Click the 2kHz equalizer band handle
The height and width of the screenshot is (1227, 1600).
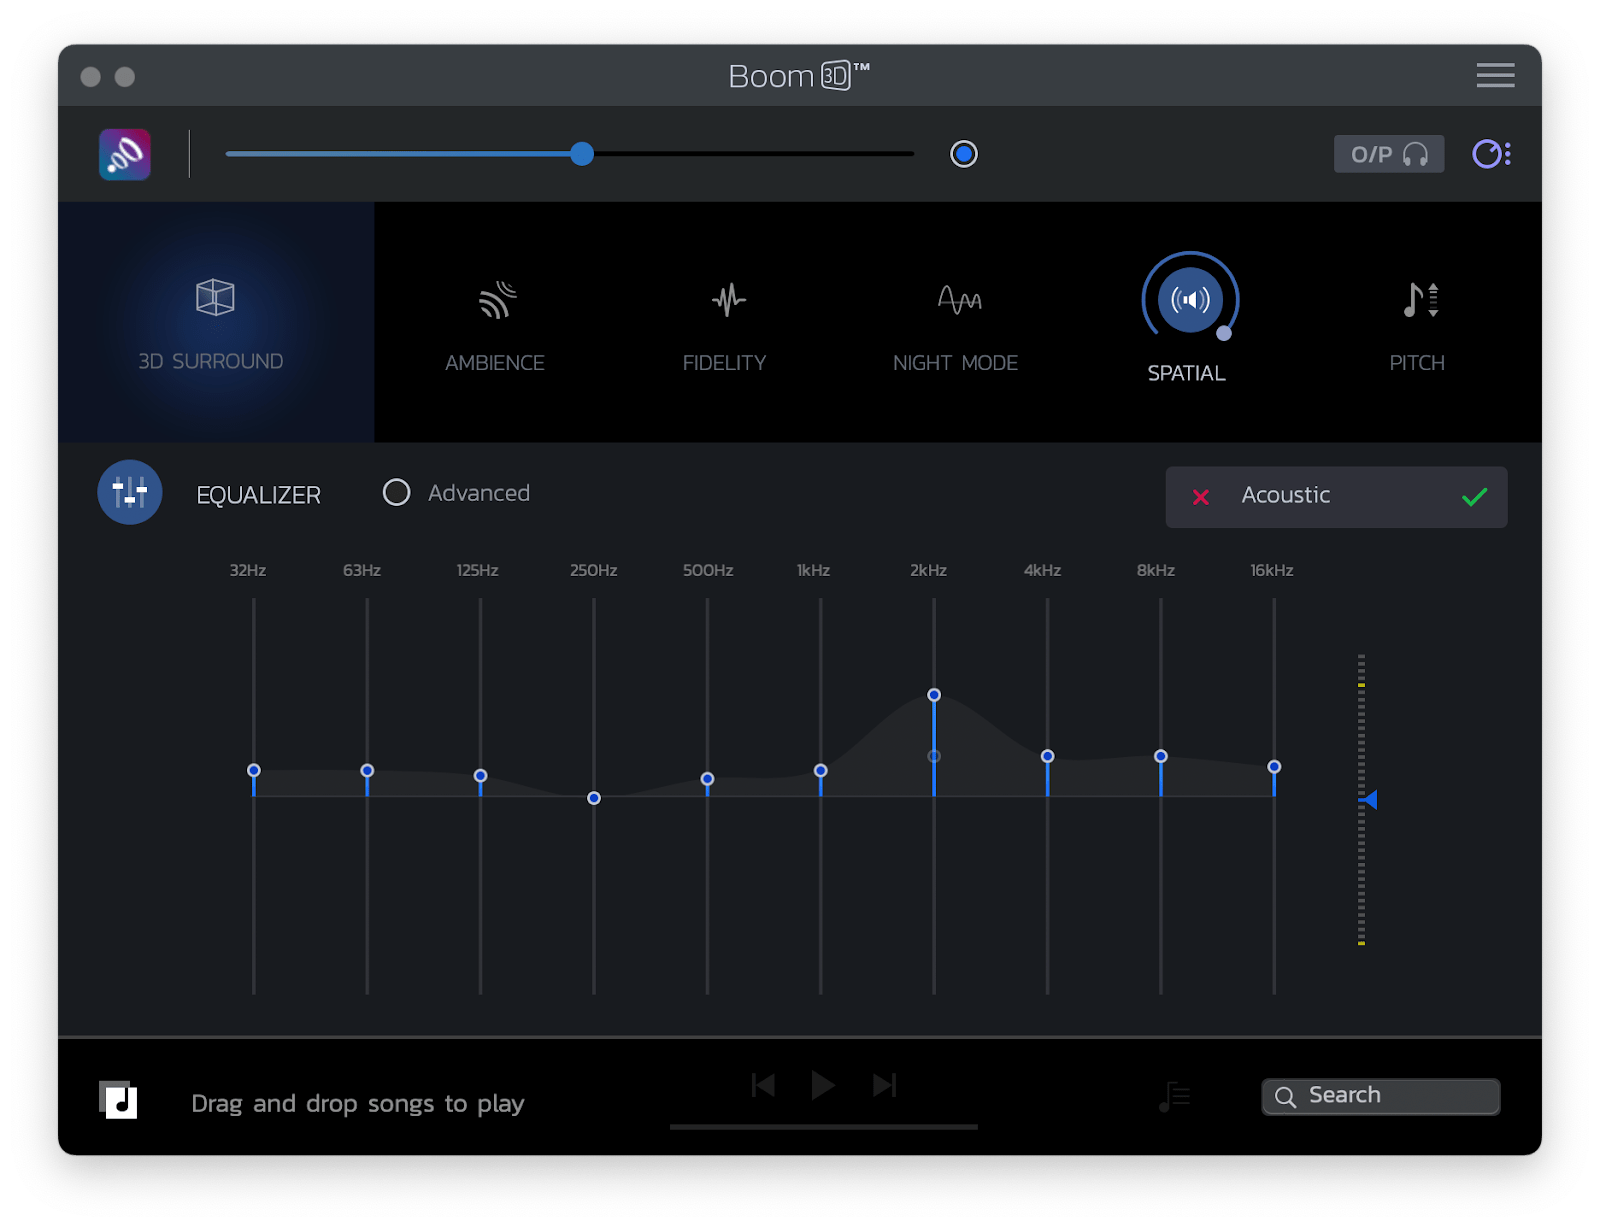(934, 695)
